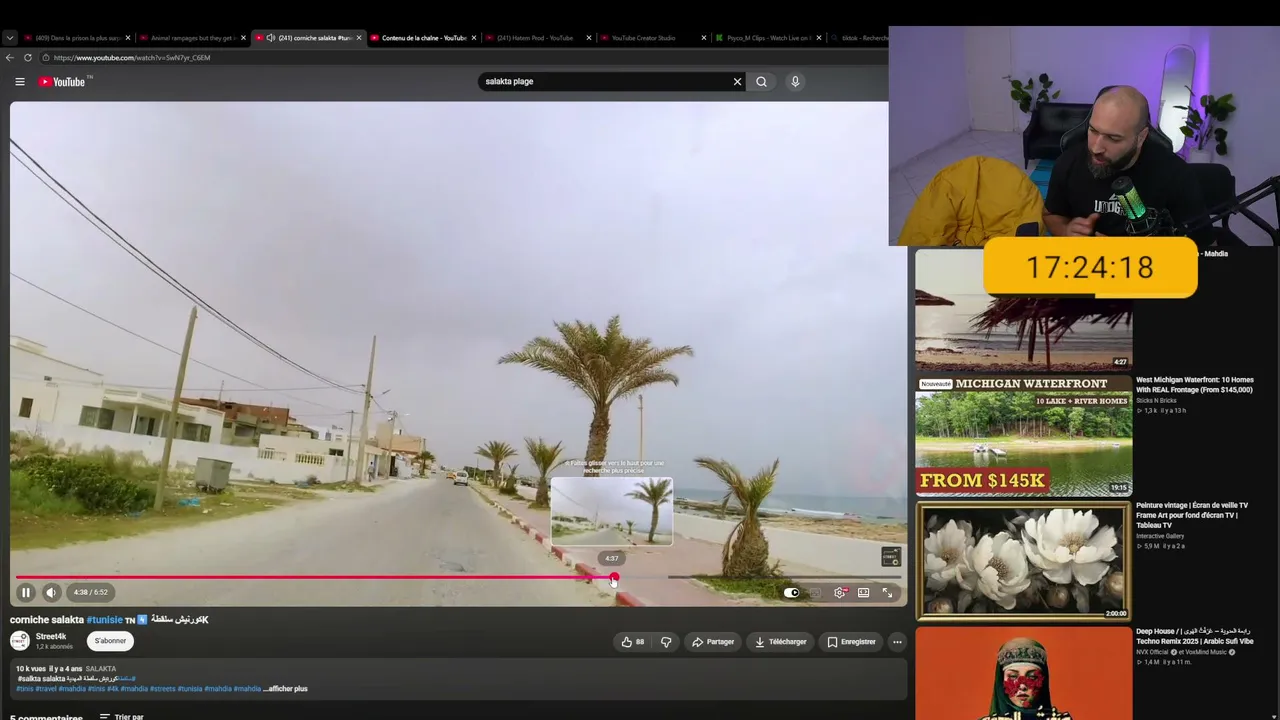This screenshot has width=1280, height=720.
Task: Download the video via Télécharger
Action: click(x=780, y=642)
